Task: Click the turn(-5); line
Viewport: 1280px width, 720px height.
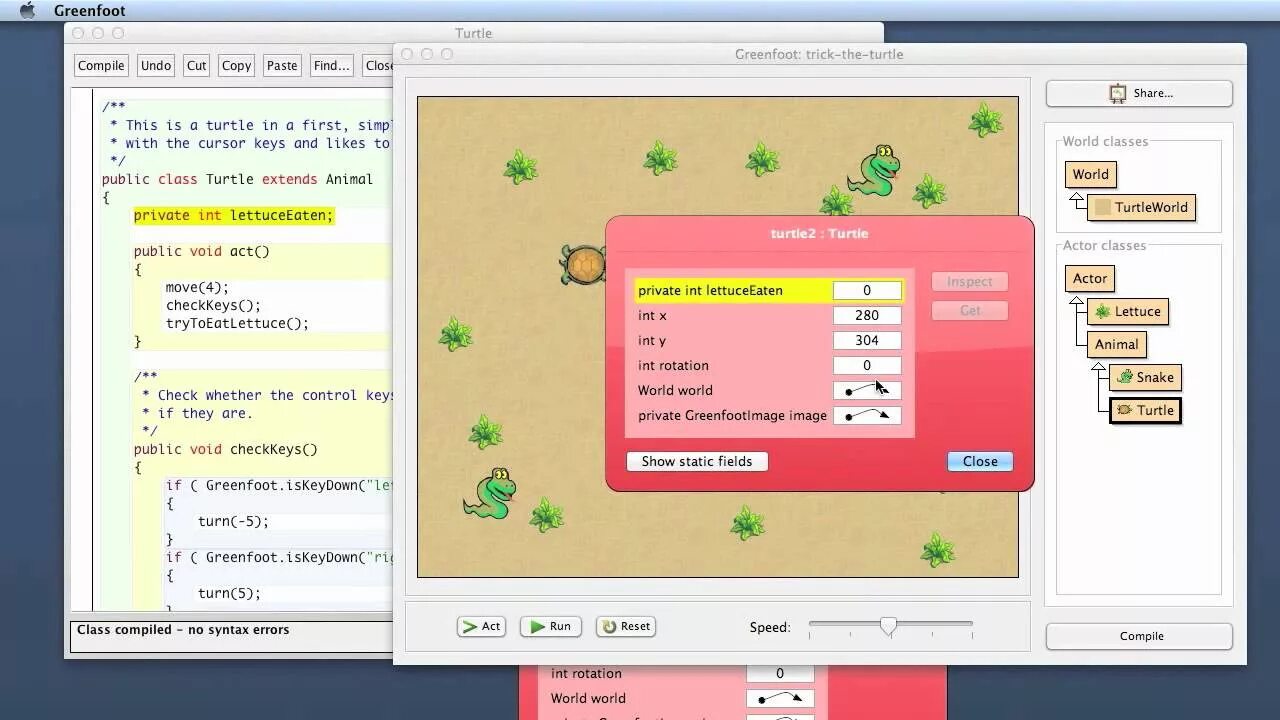Action: click(233, 521)
